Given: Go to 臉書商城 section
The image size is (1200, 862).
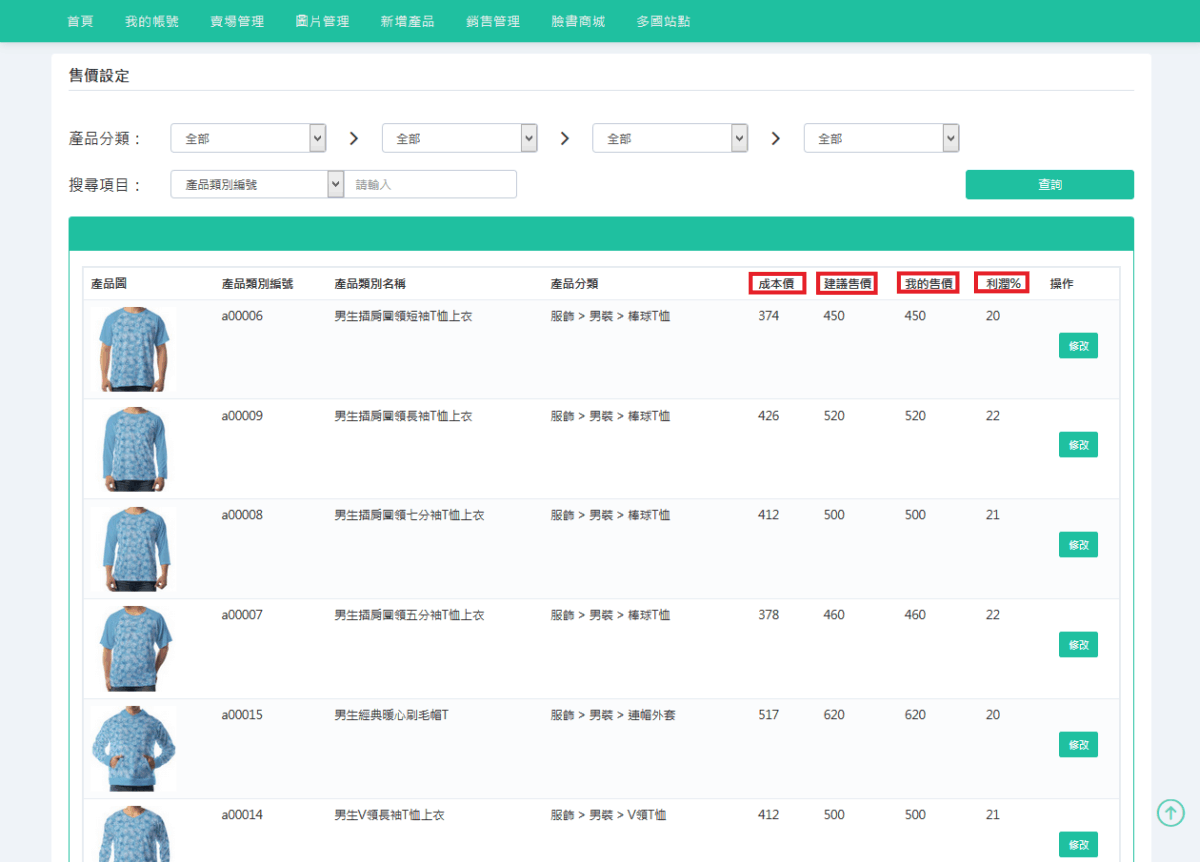Looking at the screenshot, I should [x=577, y=20].
